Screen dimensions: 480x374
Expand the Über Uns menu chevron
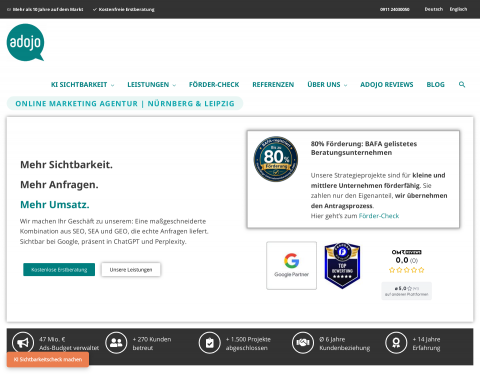[x=345, y=85]
